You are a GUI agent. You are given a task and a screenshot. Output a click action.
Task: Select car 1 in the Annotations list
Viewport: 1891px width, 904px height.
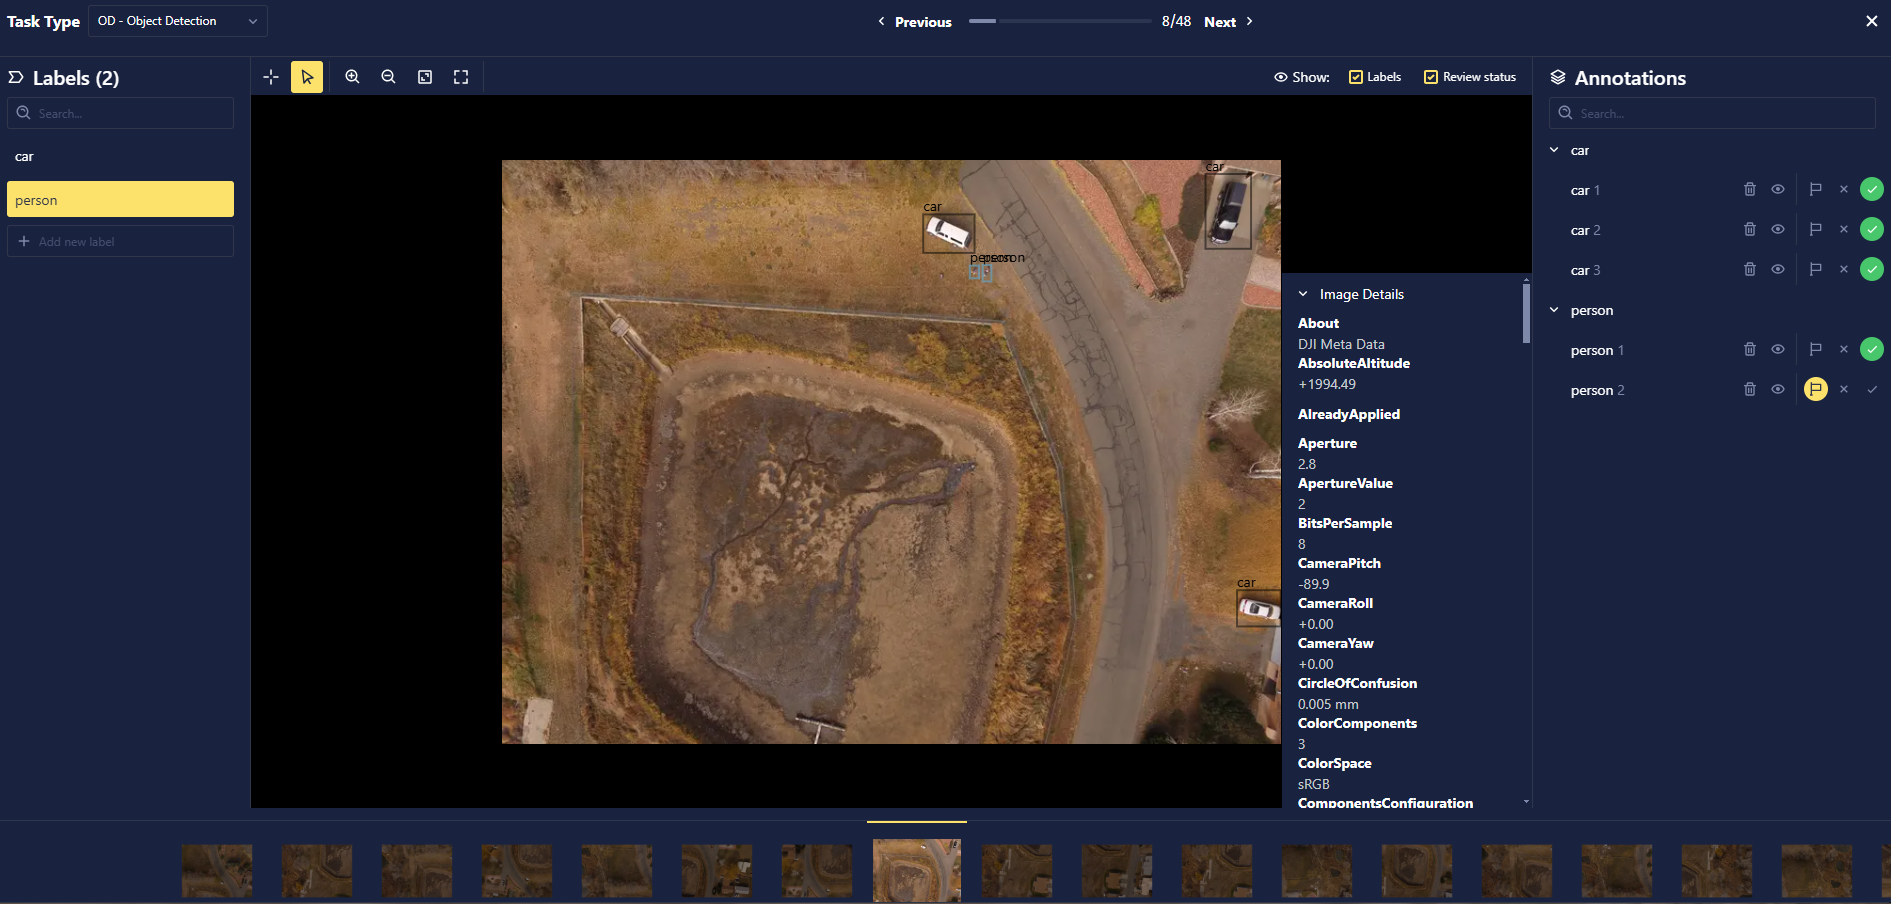(1585, 190)
